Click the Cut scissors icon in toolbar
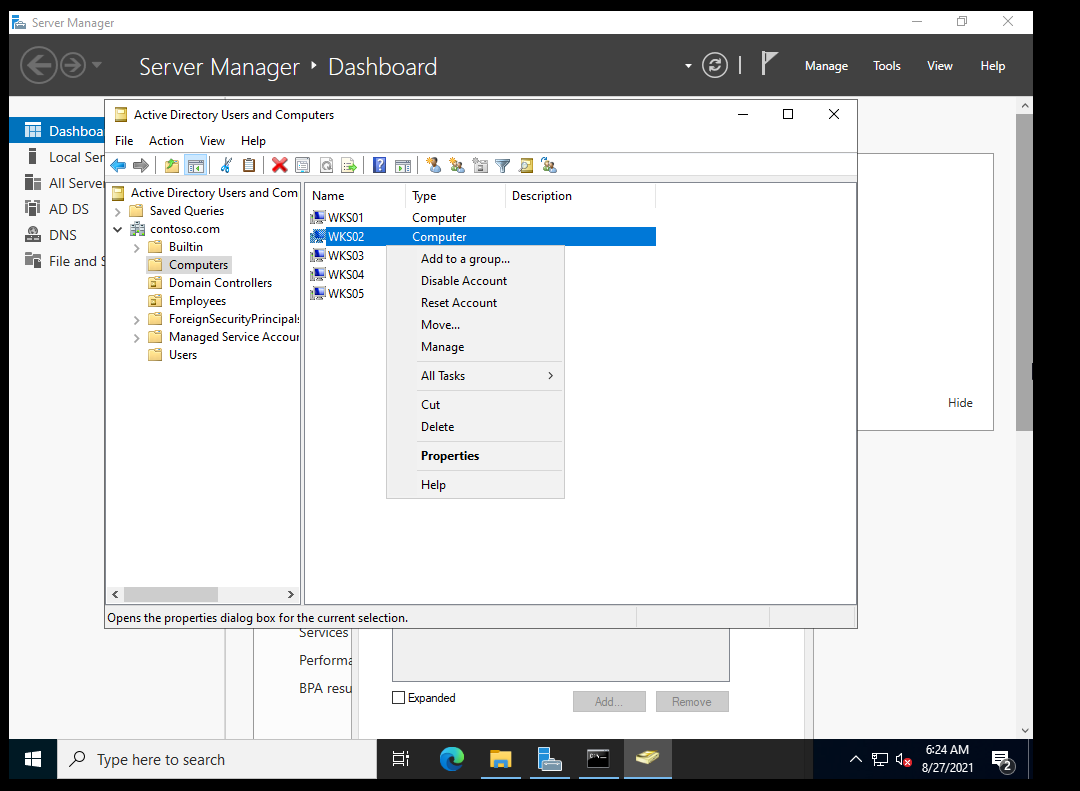The image size is (1080, 791). [226, 165]
